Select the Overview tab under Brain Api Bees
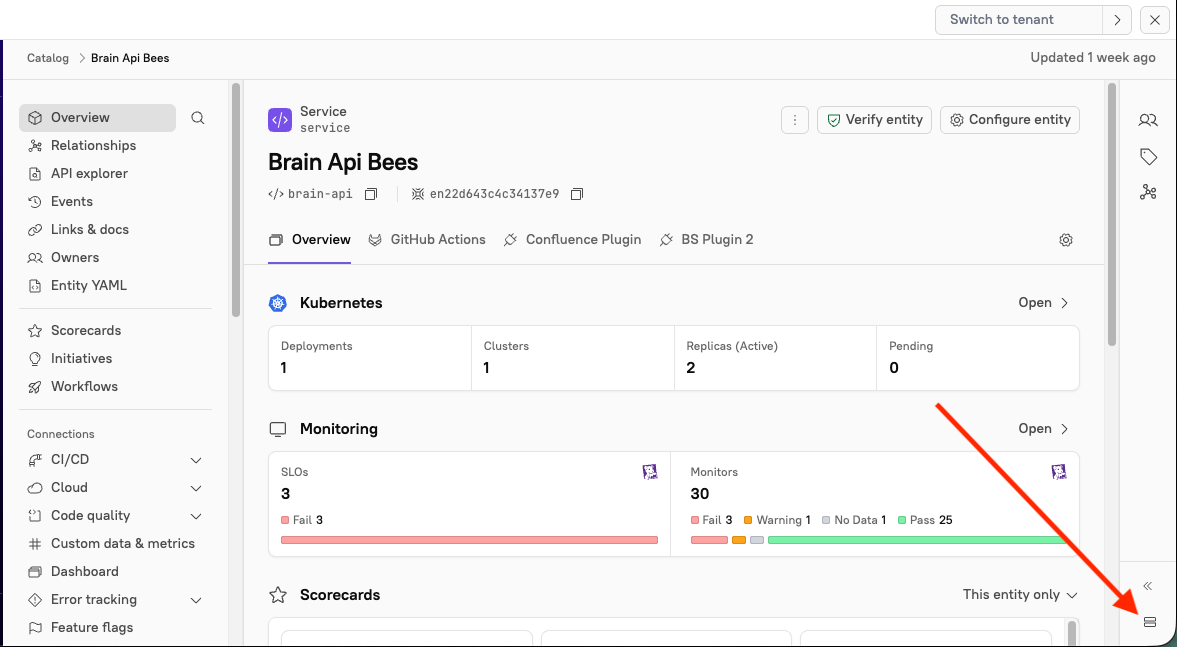The width and height of the screenshot is (1177, 647). pyautogui.click(x=309, y=240)
